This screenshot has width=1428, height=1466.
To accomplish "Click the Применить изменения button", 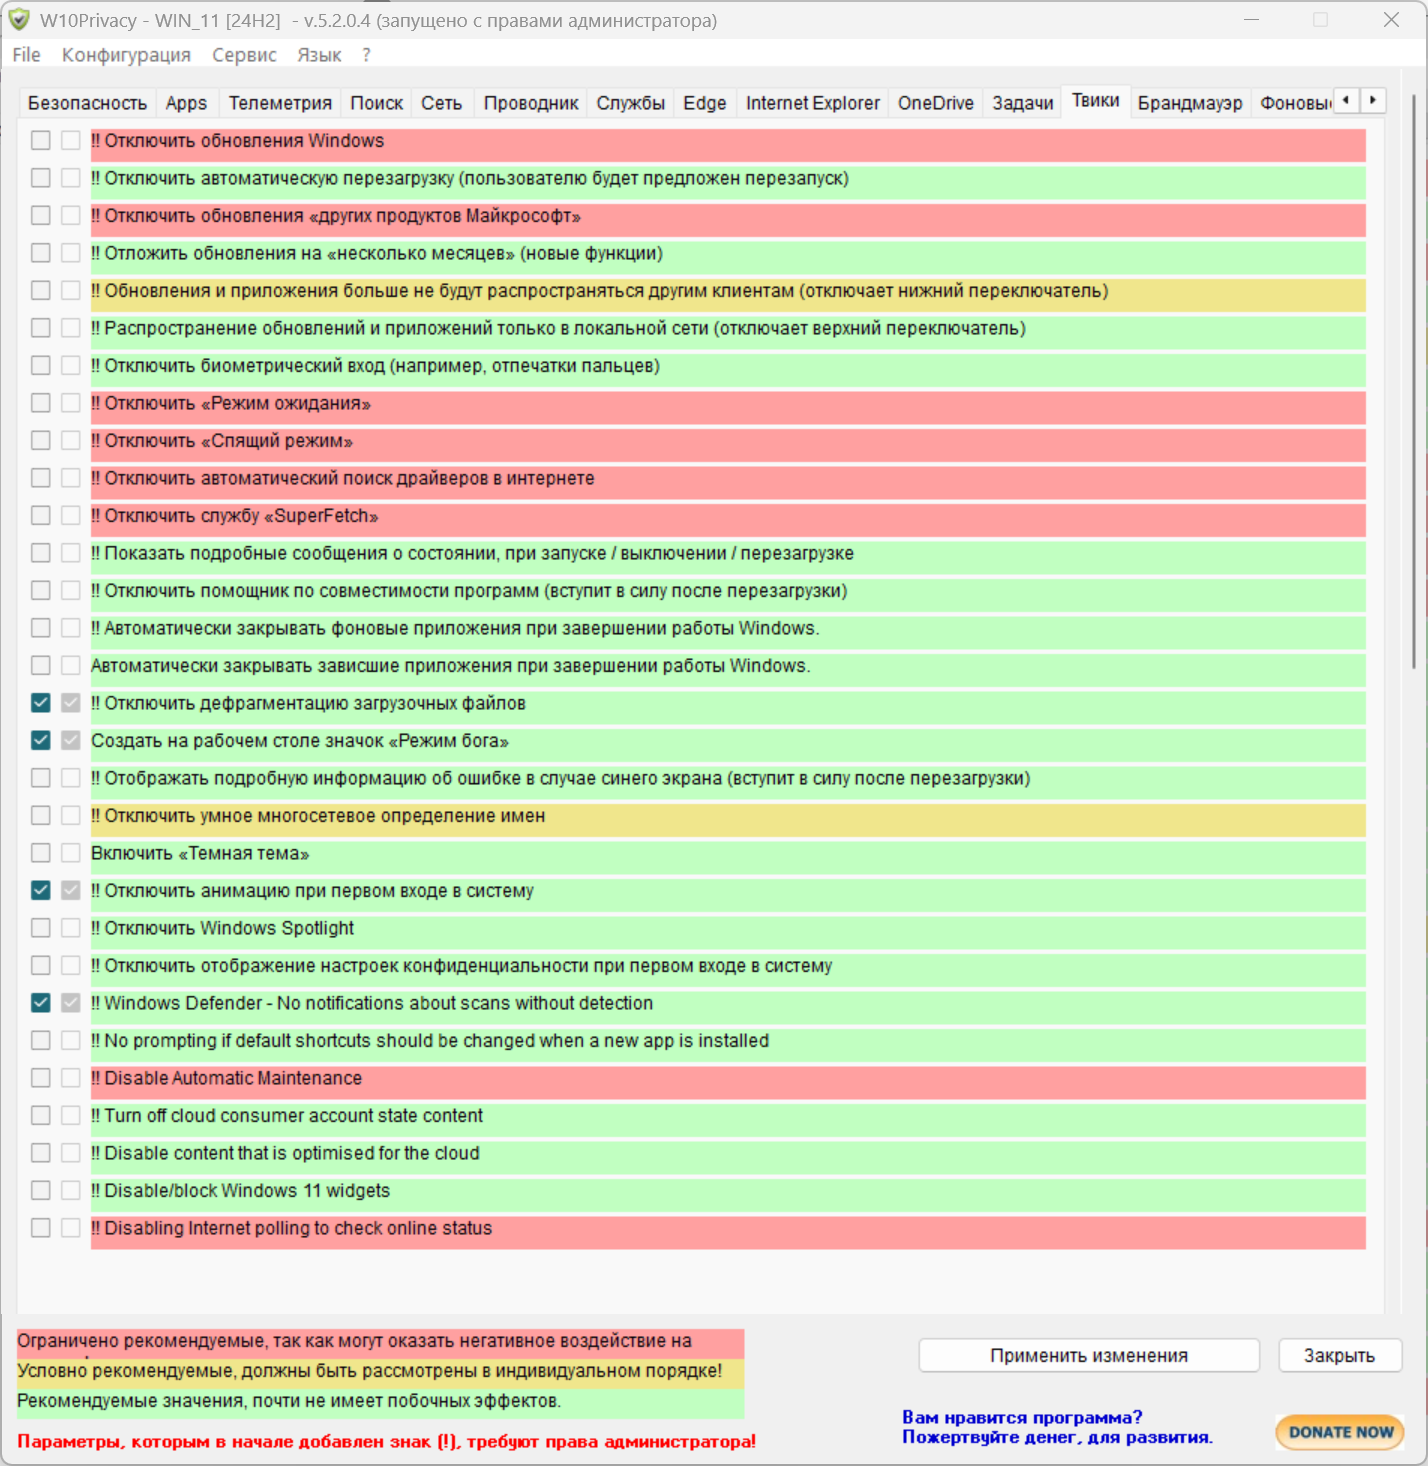I will pos(1088,1356).
